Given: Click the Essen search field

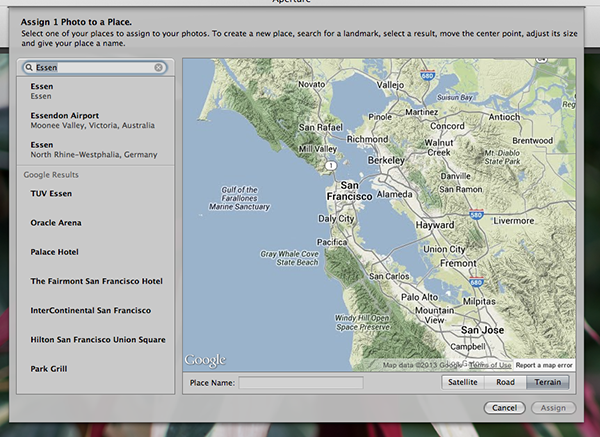Looking at the screenshot, I should tap(95, 68).
